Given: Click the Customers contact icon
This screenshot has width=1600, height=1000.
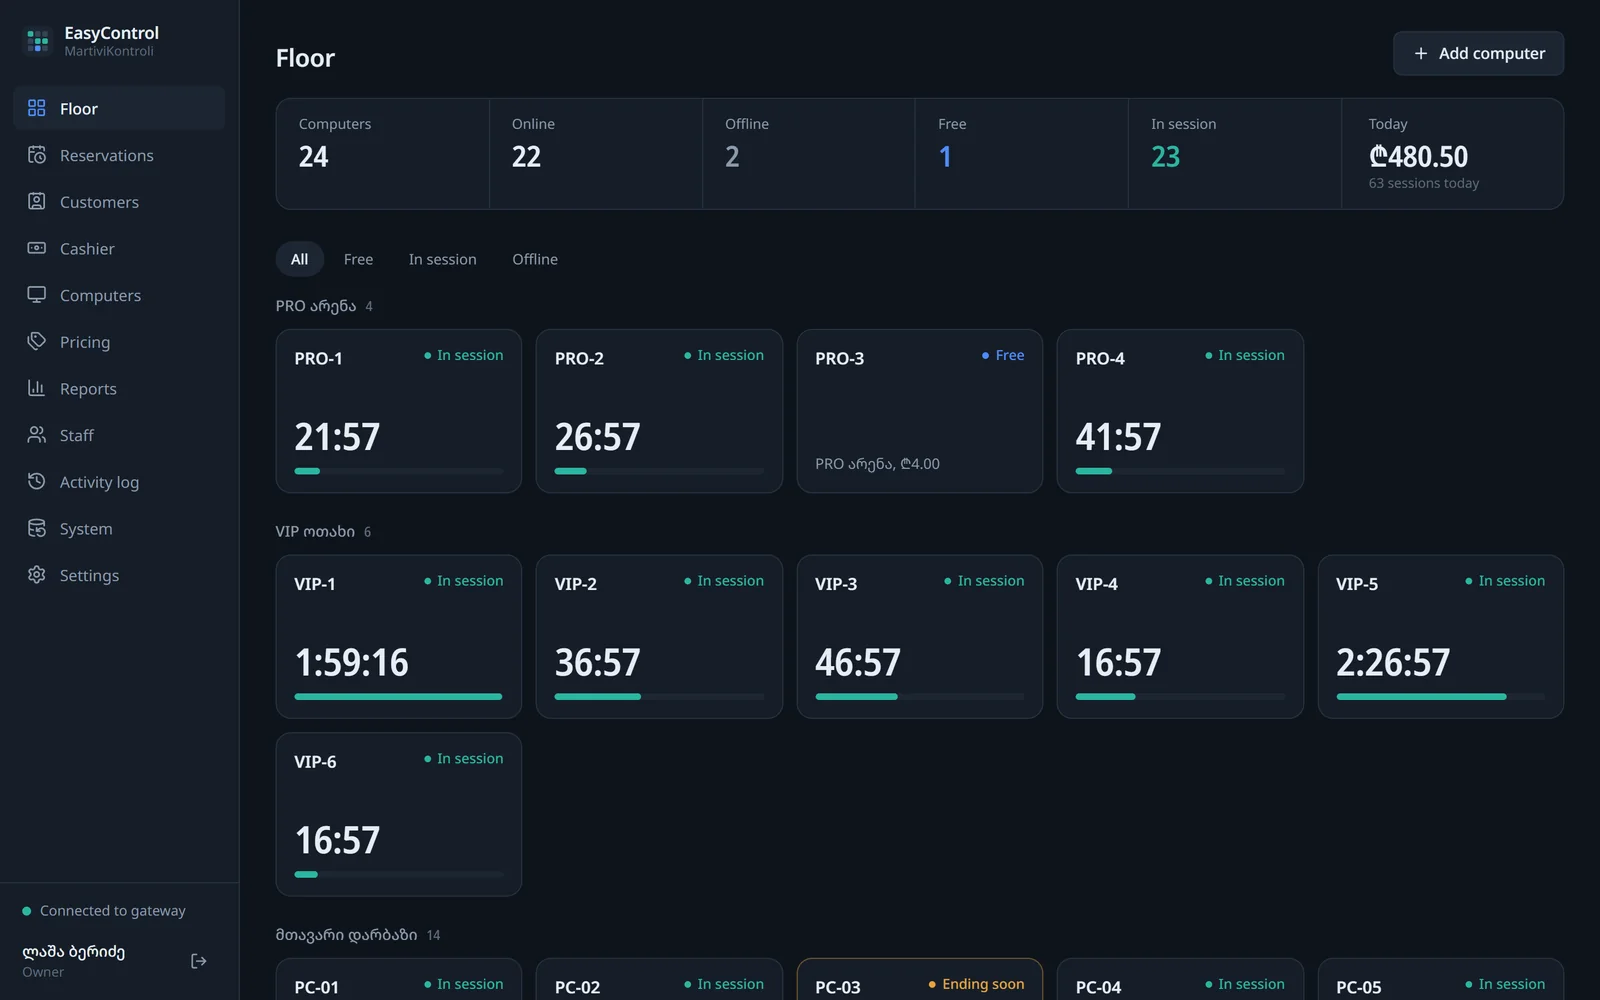Looking at the screenshot, I should [x=37, y=201].
